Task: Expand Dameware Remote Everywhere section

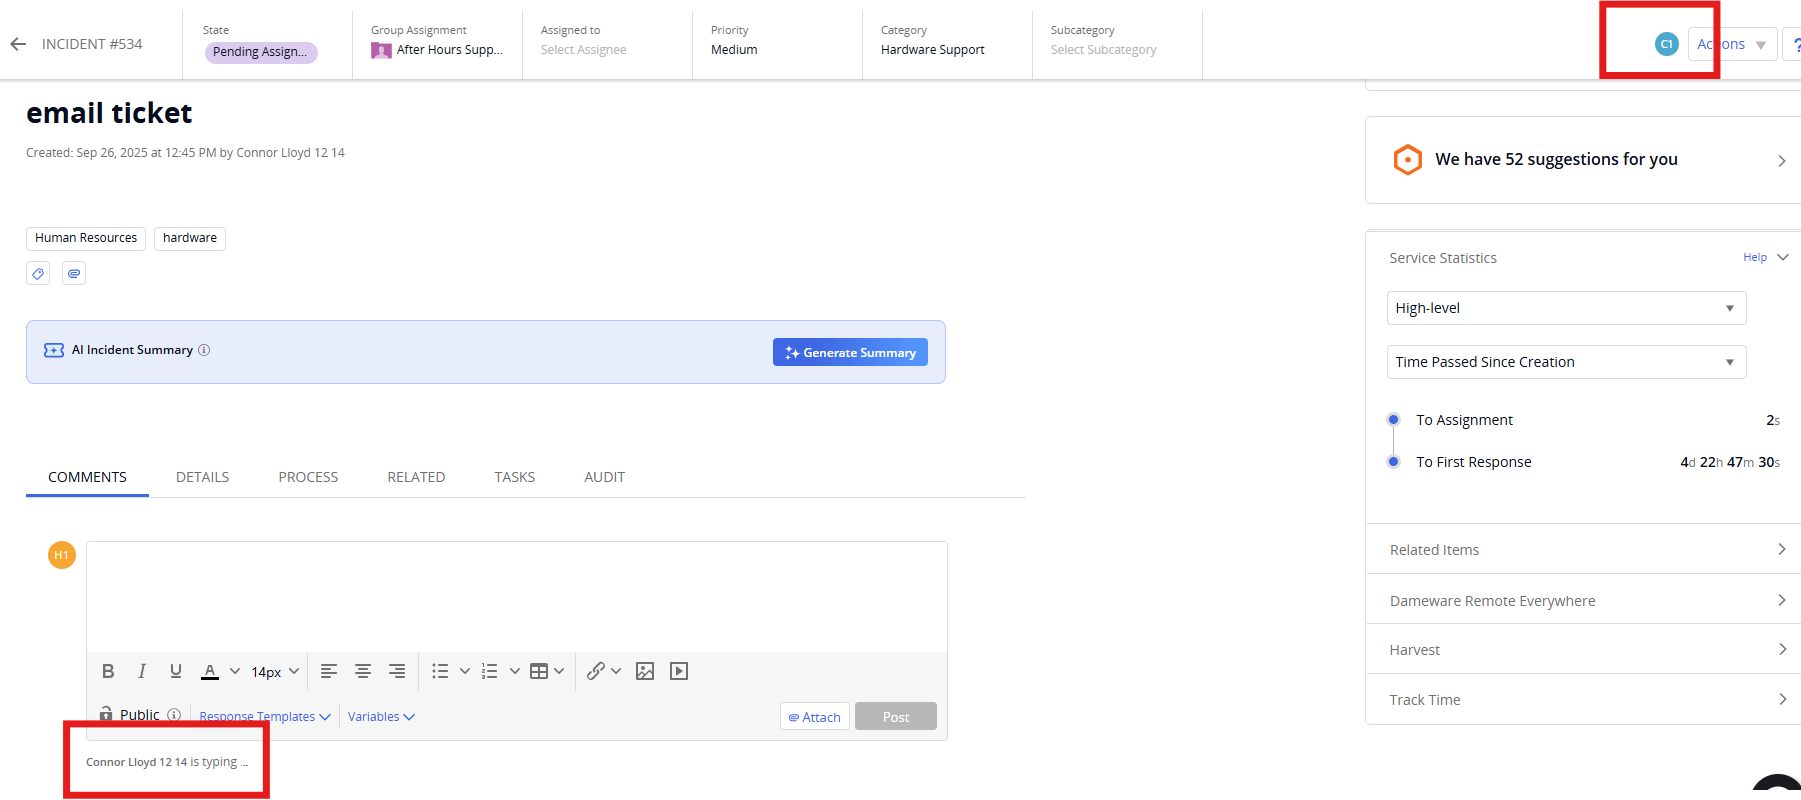Action: click(1583, 600)
